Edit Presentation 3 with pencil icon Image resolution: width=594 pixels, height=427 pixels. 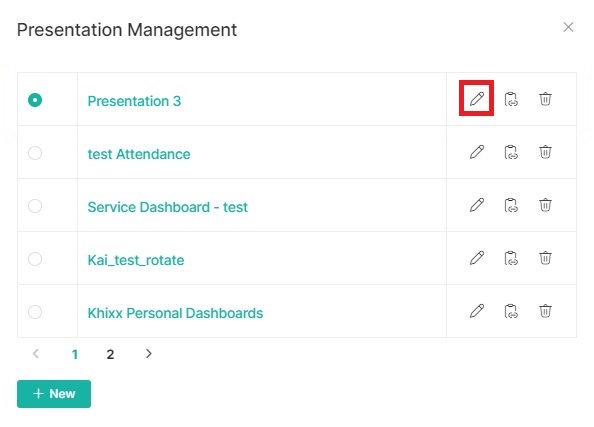477,99
